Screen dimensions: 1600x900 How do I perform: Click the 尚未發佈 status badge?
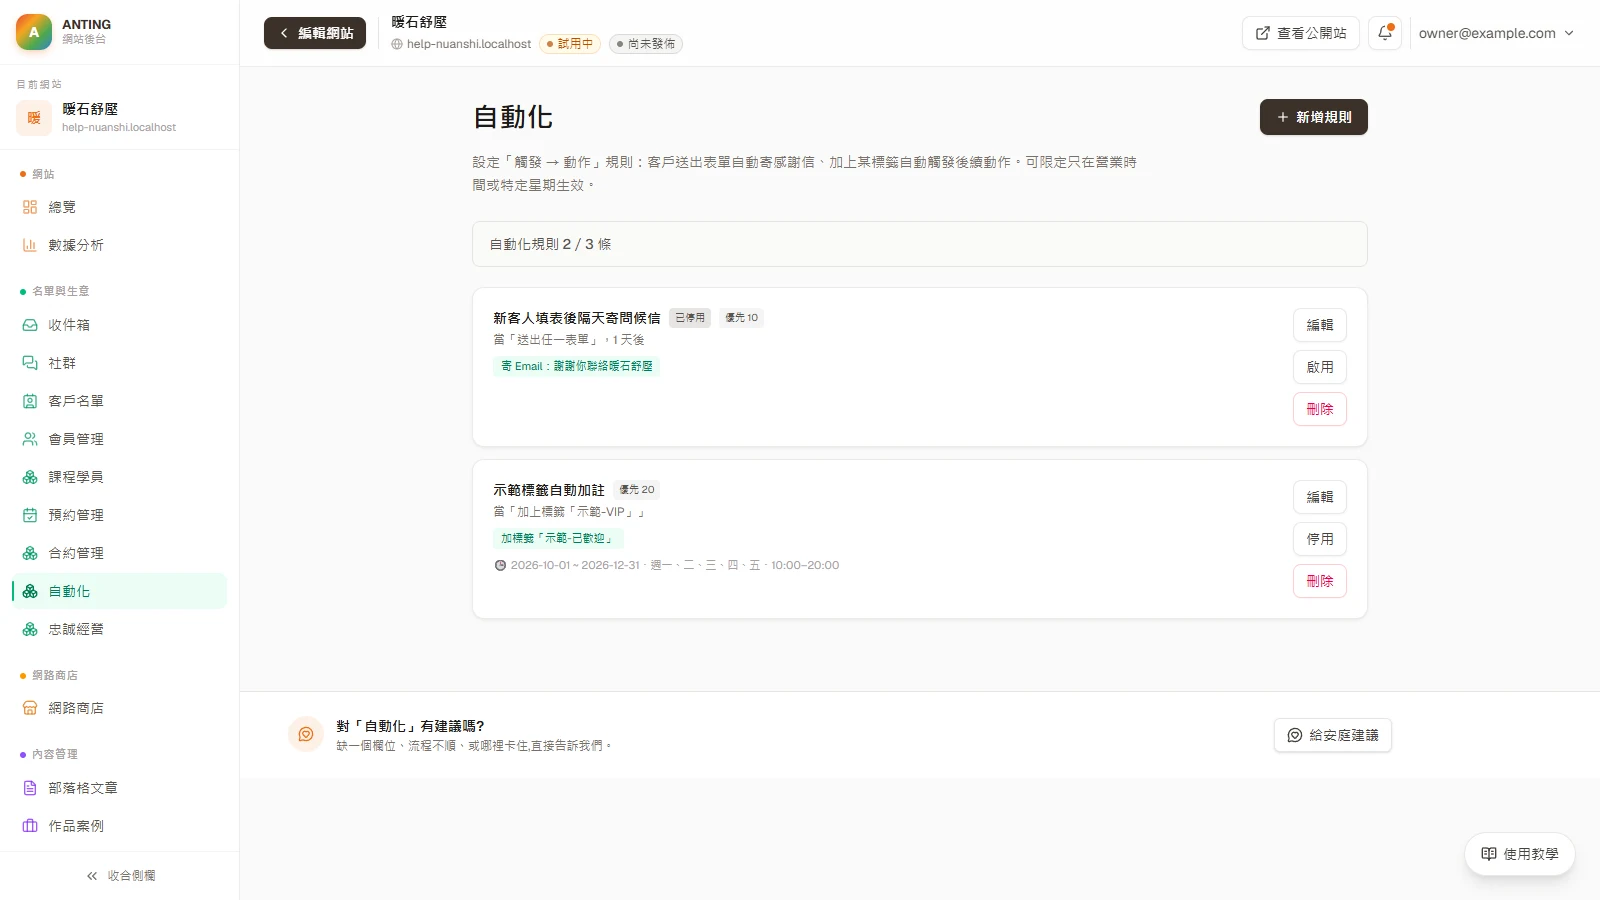[x=646, y=44]
